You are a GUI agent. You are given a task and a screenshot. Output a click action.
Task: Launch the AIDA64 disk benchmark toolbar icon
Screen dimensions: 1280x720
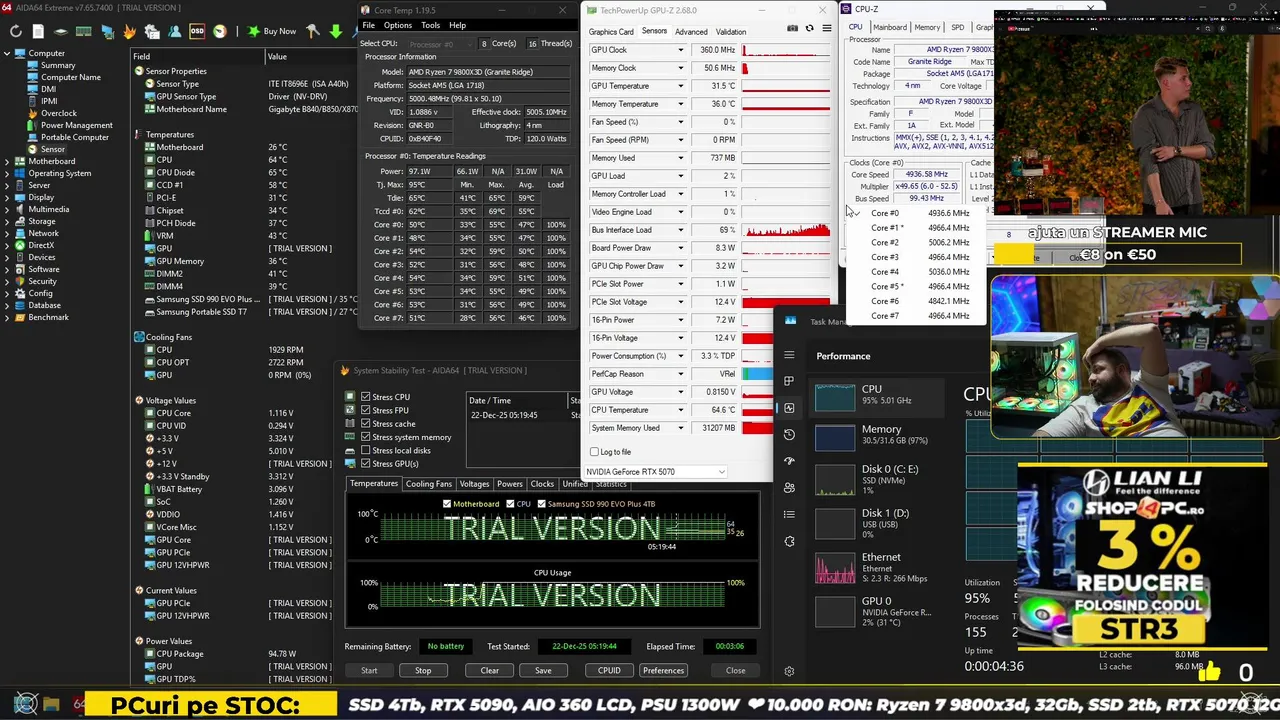61,31
